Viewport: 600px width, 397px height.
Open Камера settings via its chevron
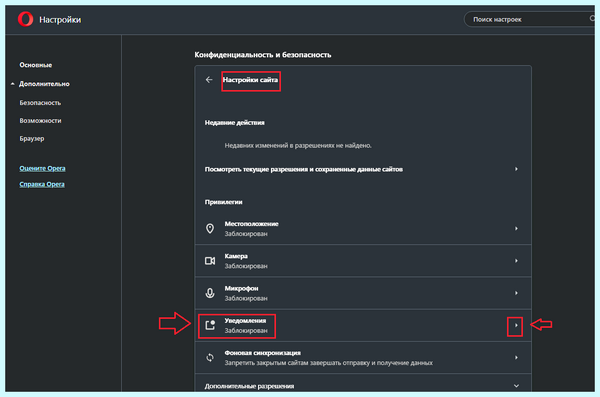516,261
